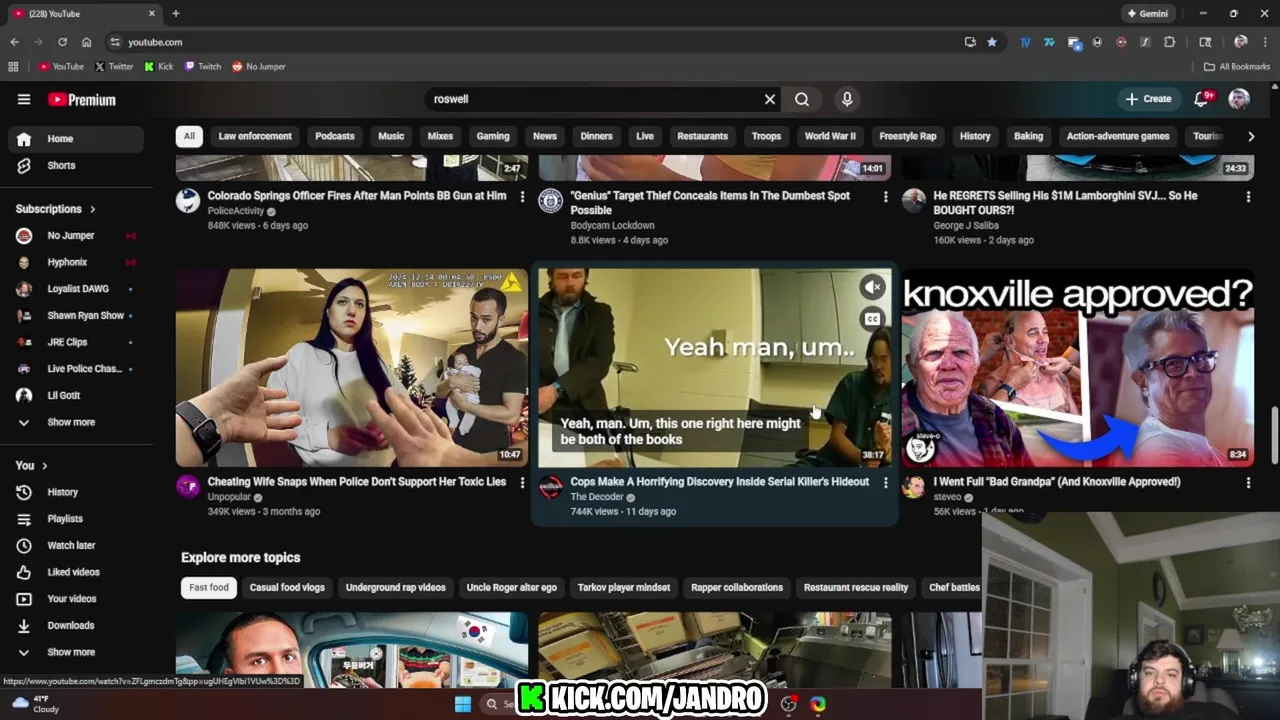The image size is (1280, 720).
Task: Start voice search with the microphone
Action: point(847,99)
